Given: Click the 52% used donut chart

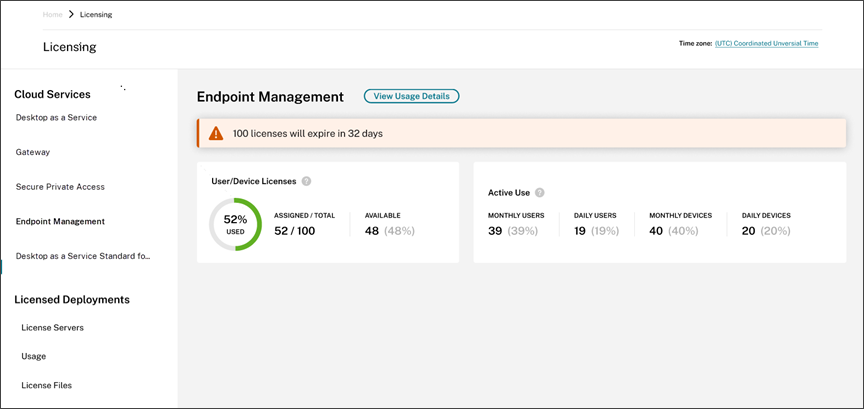Looking at the screenshot, I should click(235, 224).
